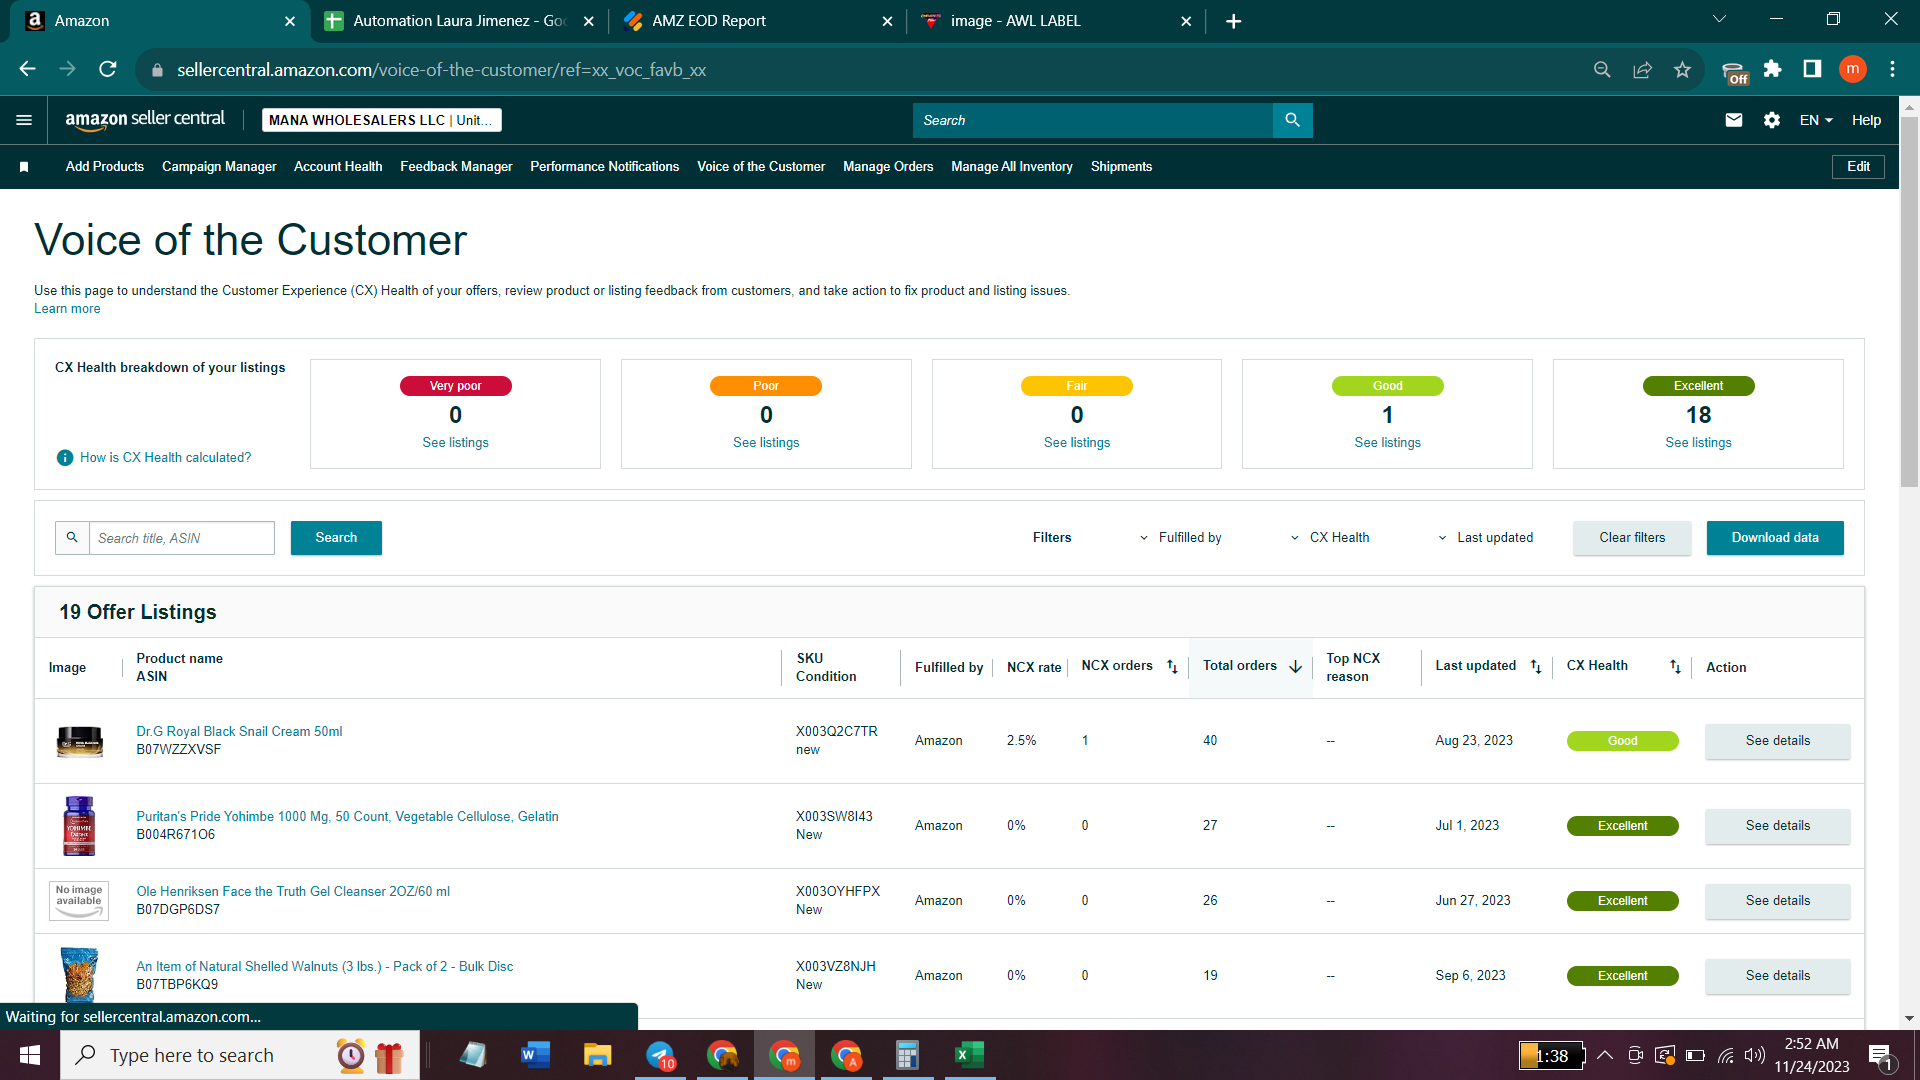1920x1080 pixels.
Task: Open the Chrome three-dot menu
Action: pos(1892,69)
